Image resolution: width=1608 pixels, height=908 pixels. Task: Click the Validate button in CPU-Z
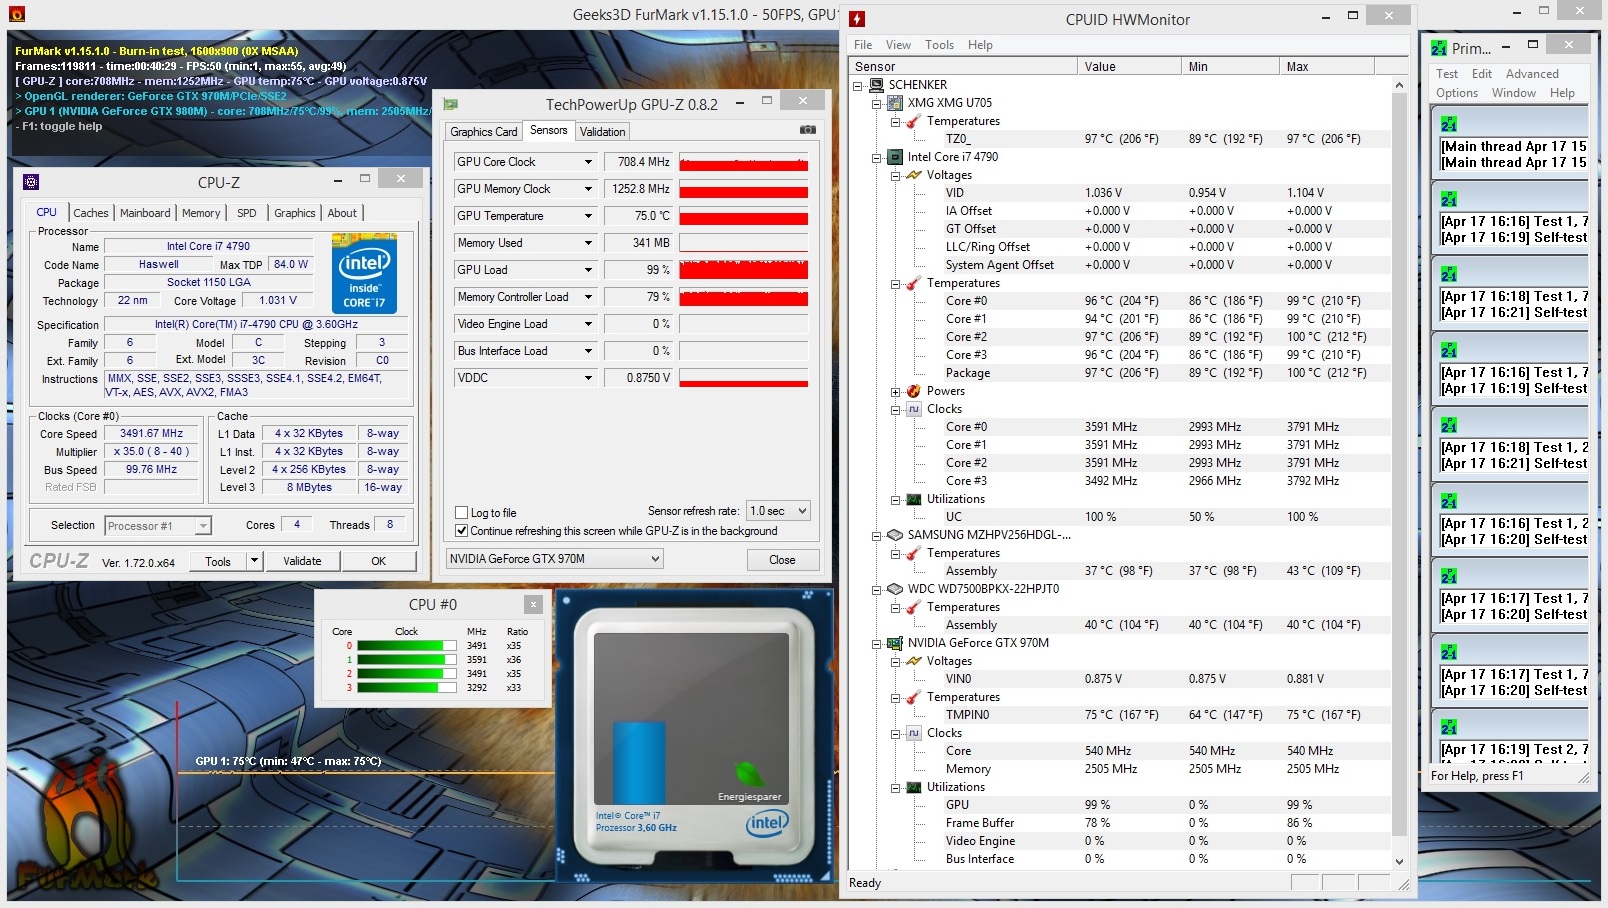(302, 561)
